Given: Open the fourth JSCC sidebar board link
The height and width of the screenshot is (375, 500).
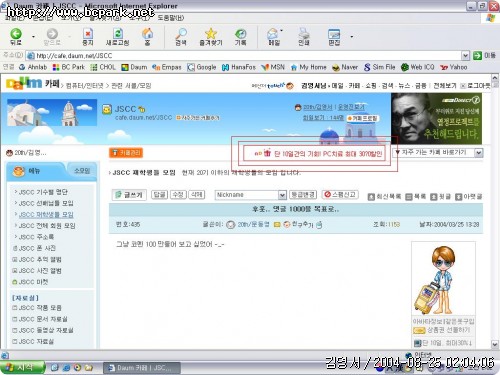Looking at the screenshot, I should coord(47,226).
